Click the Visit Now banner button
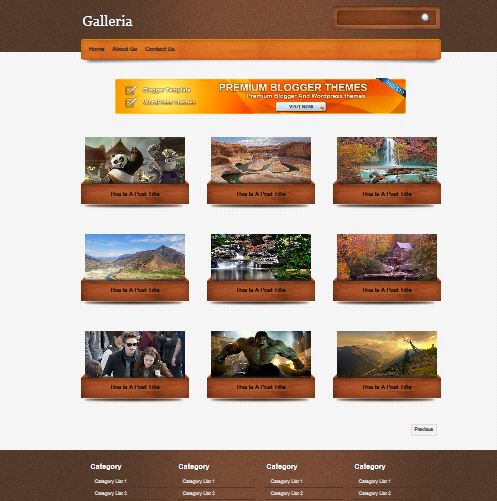 point(301,107)
